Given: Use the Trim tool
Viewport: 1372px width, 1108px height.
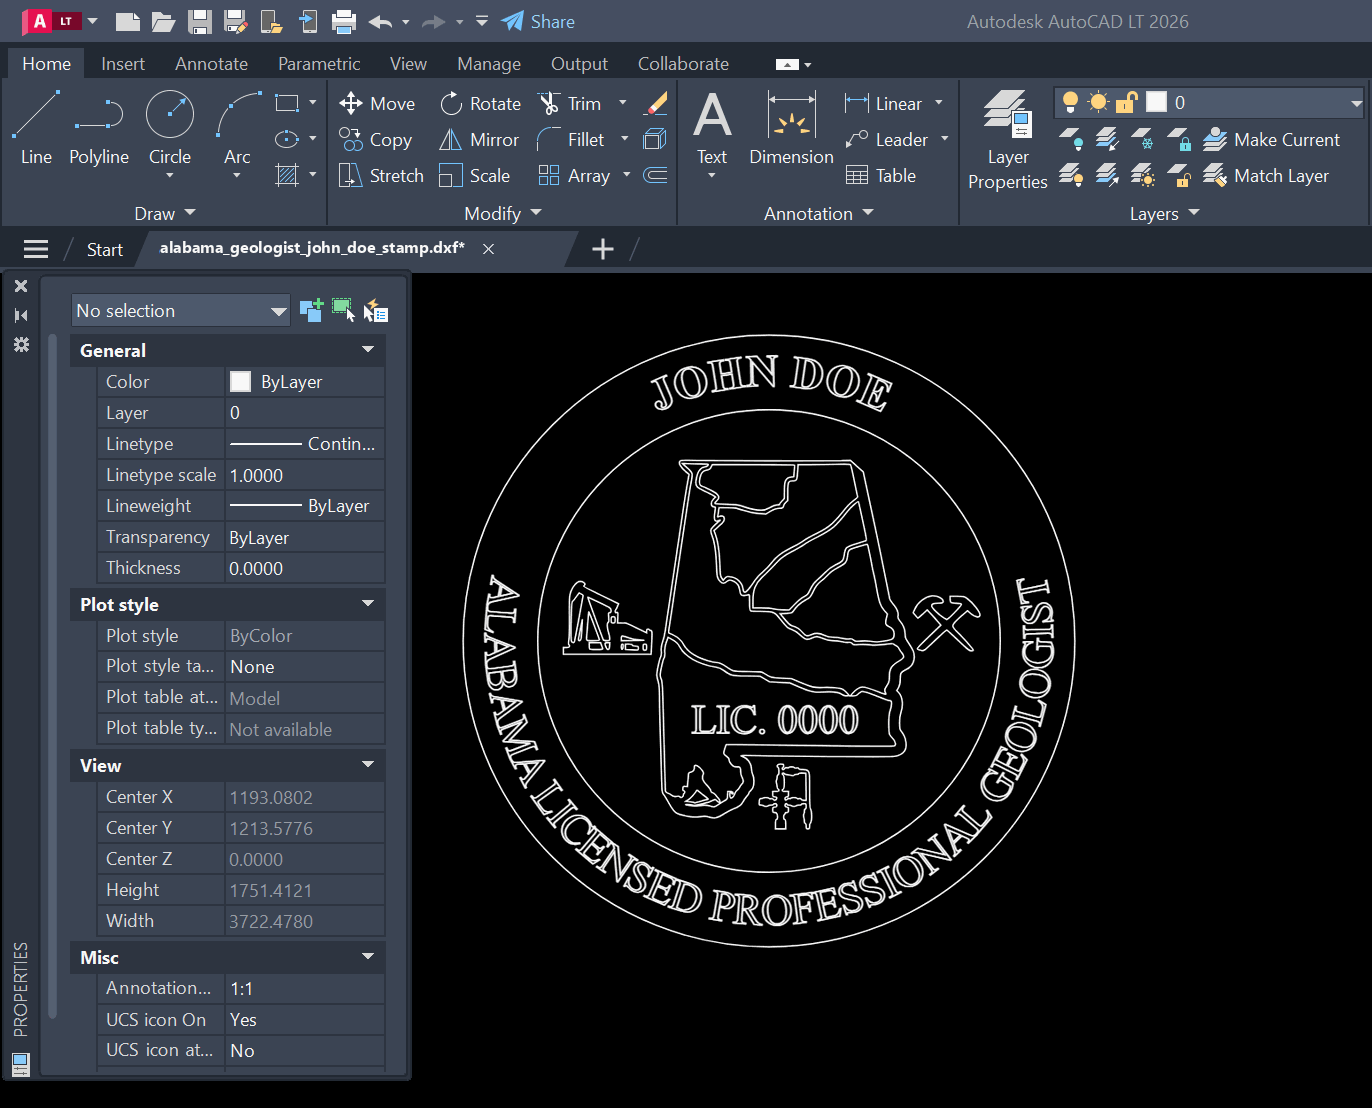Looking at the screenshot, I should (x=570, y=104).
